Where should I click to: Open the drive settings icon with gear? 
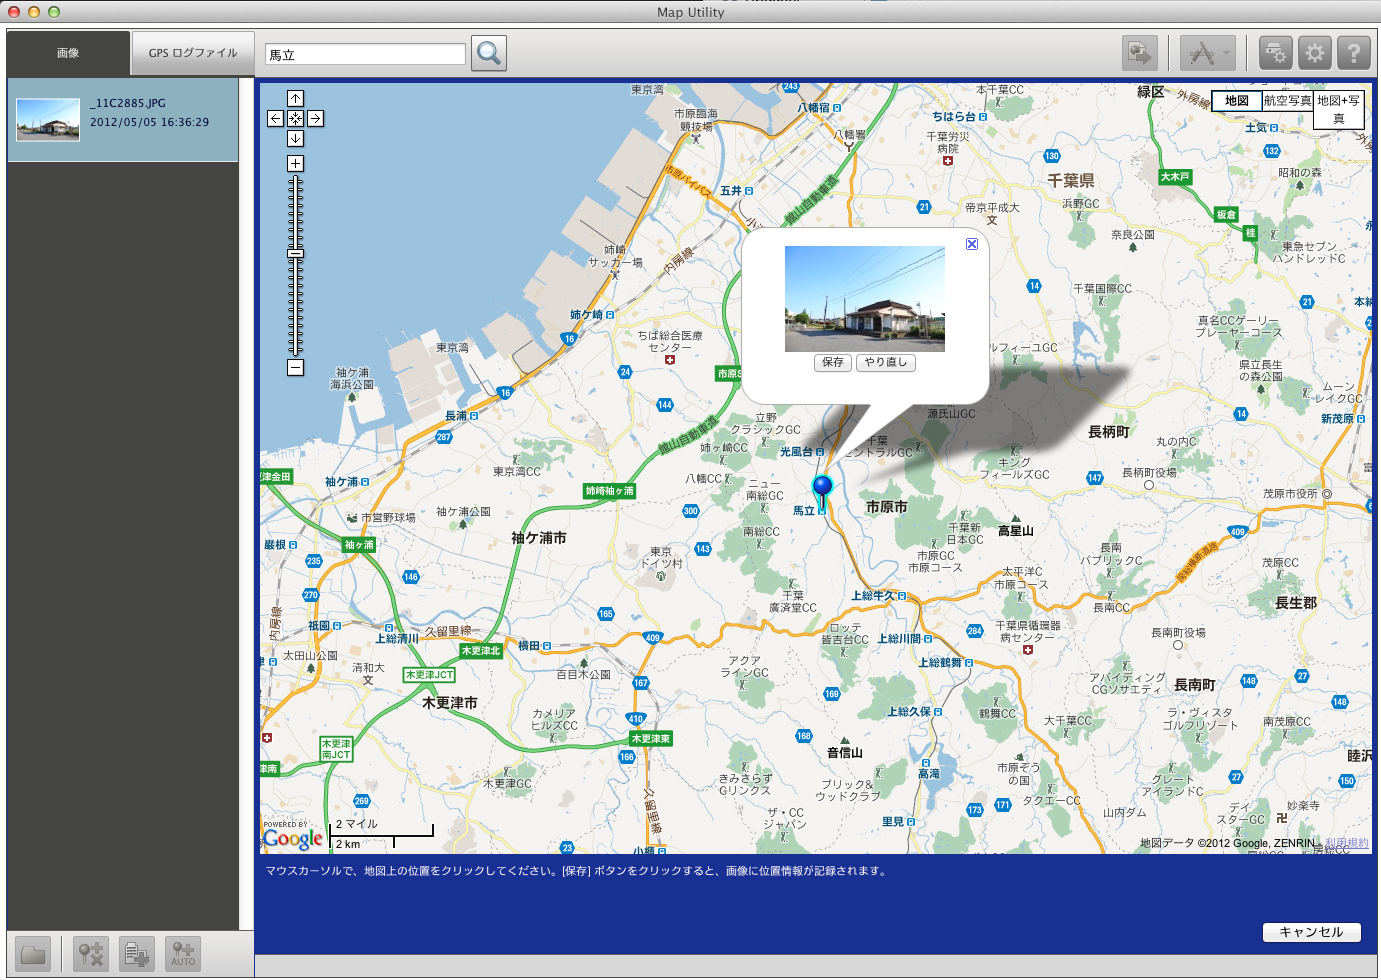1275,53
